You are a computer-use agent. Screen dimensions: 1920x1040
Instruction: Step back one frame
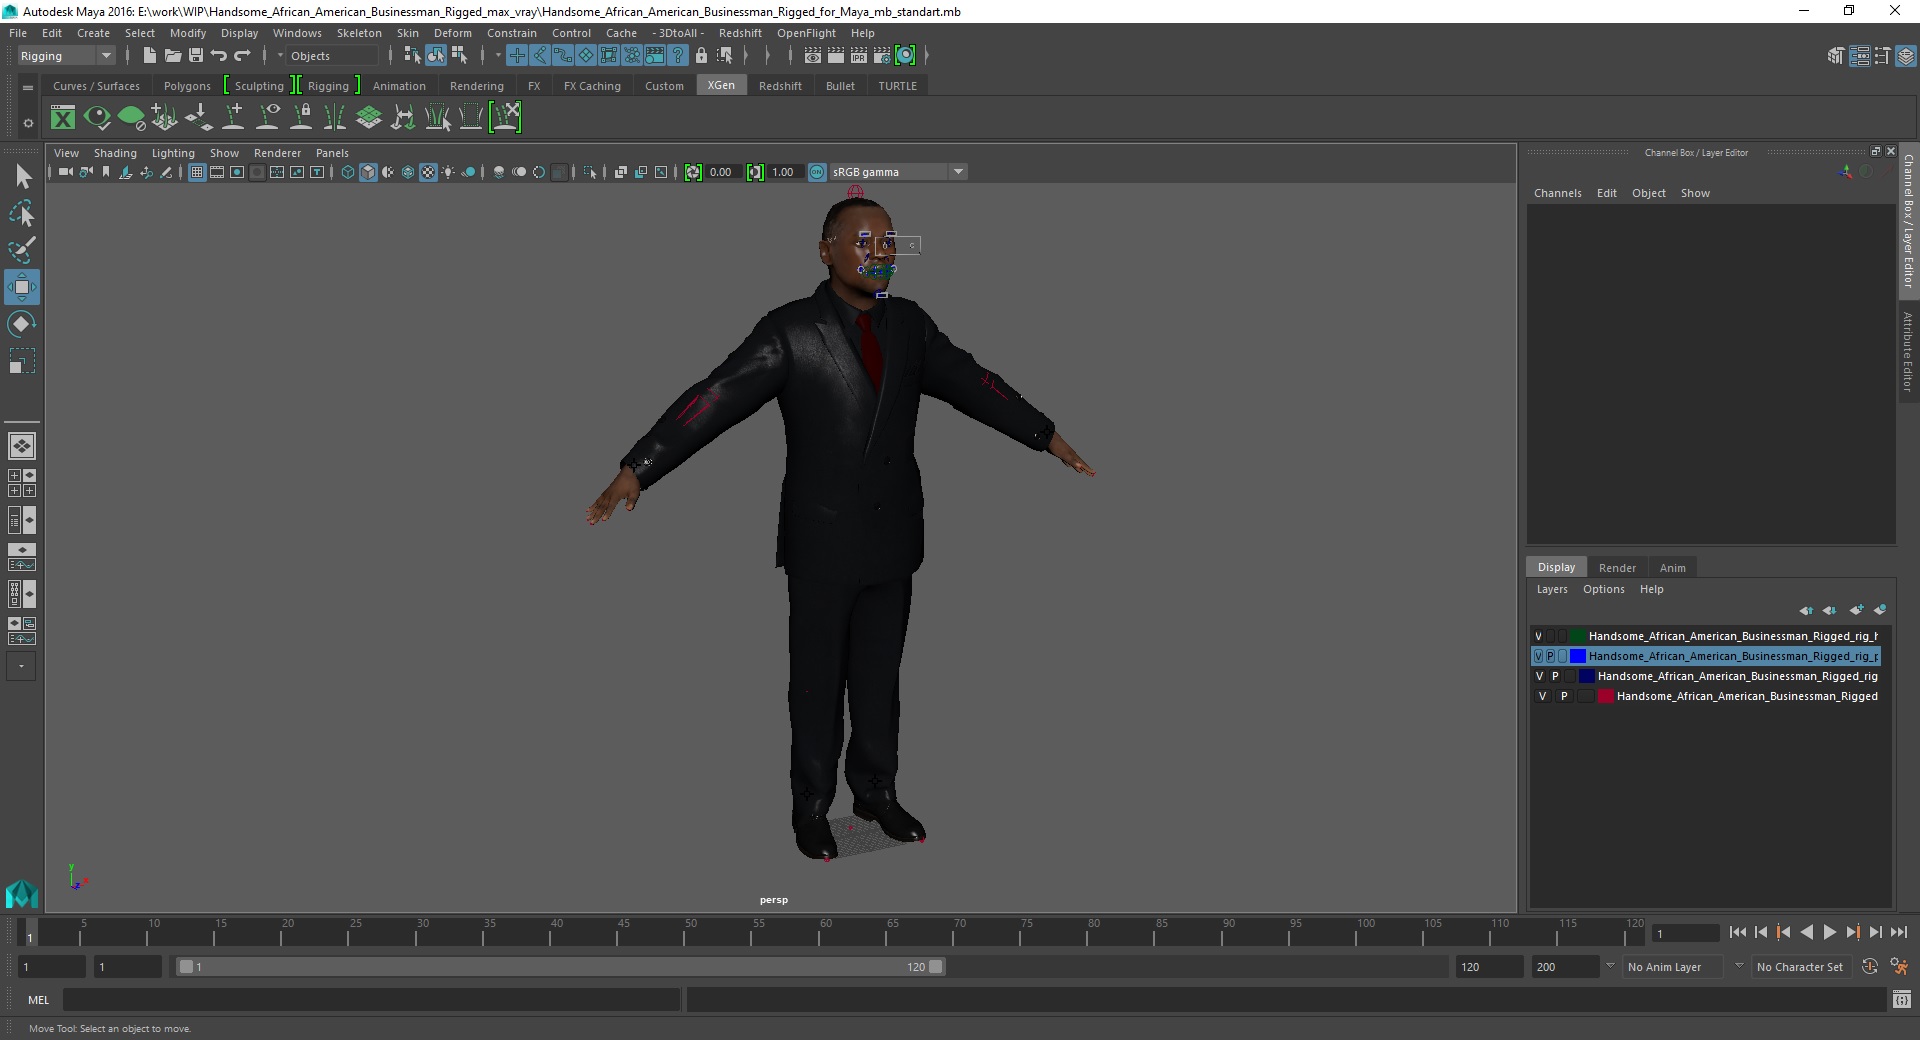[x=1760, y=932]
